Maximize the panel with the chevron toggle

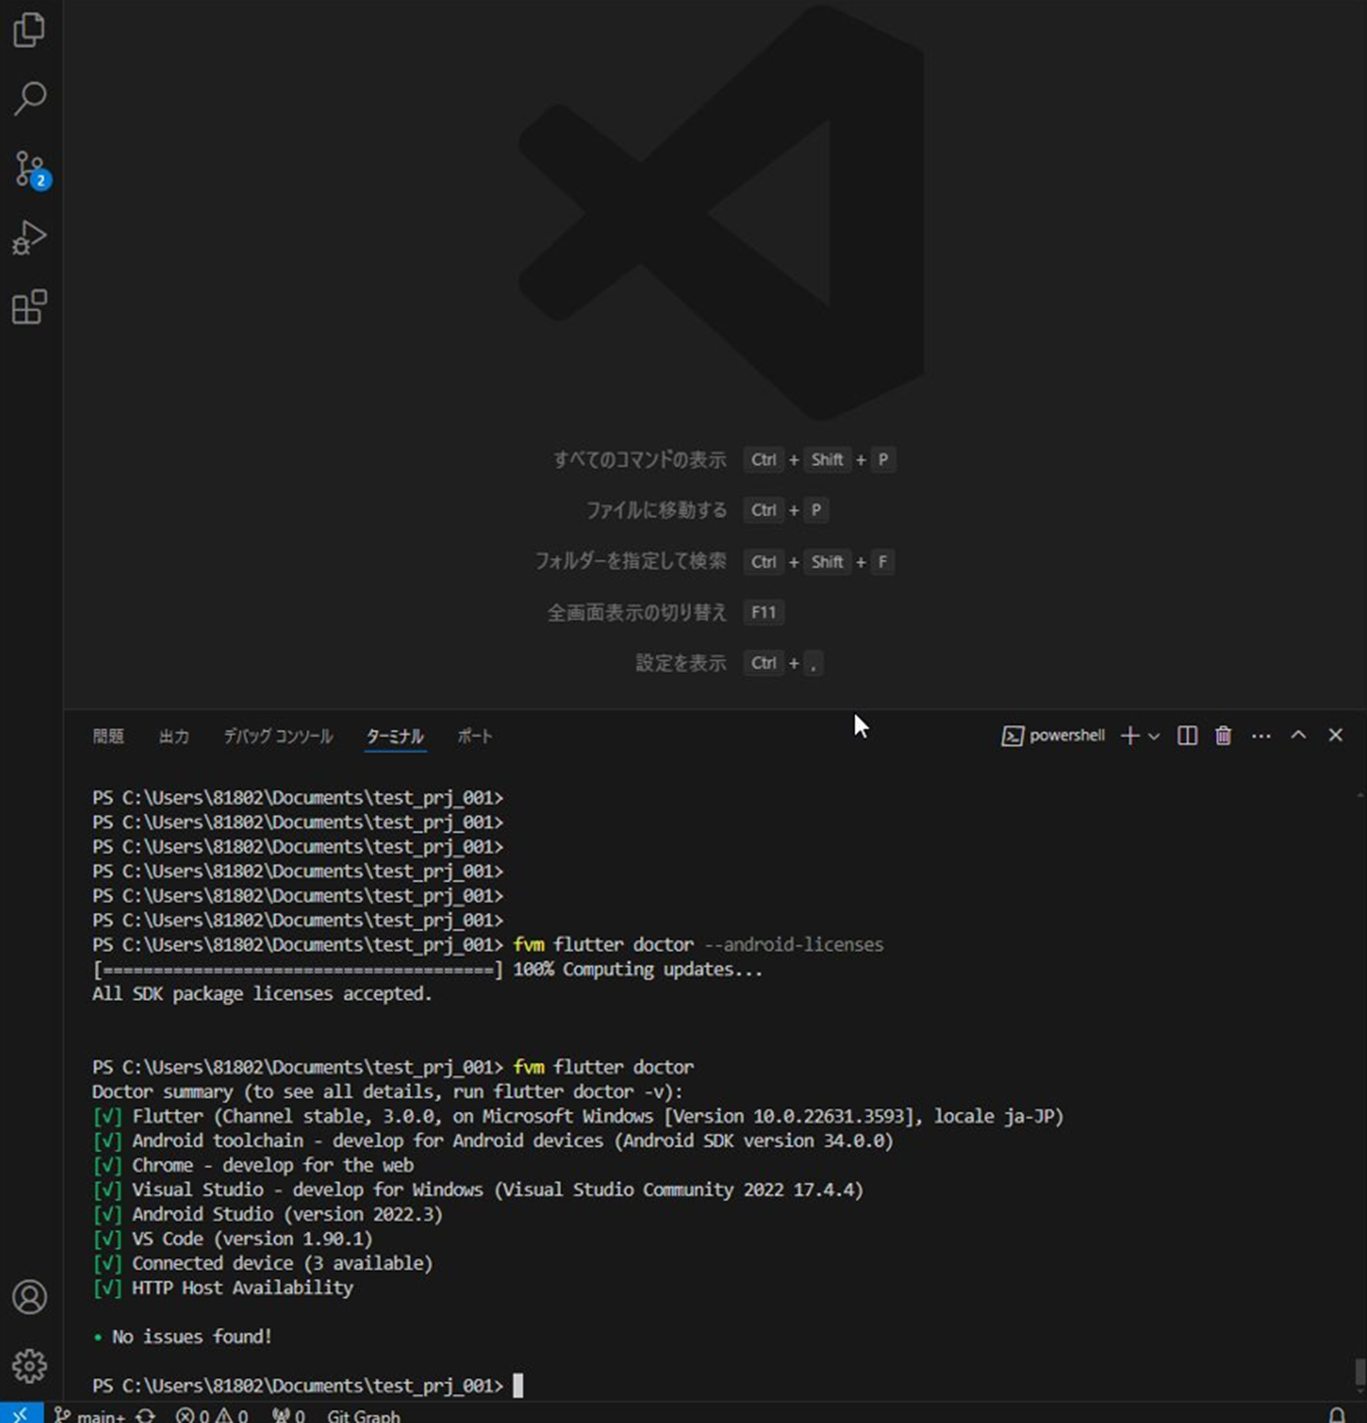point(1298,736)
